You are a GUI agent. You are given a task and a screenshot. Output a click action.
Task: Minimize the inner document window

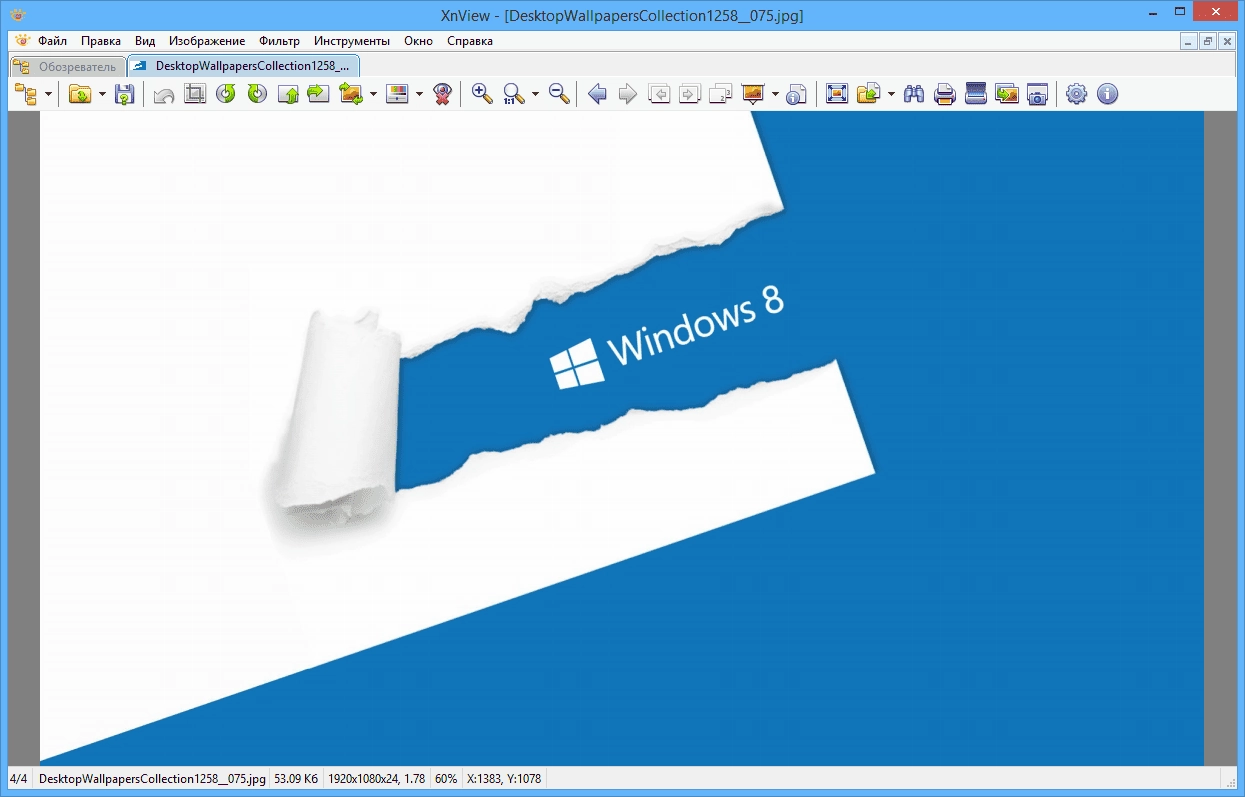point(1189,41)
